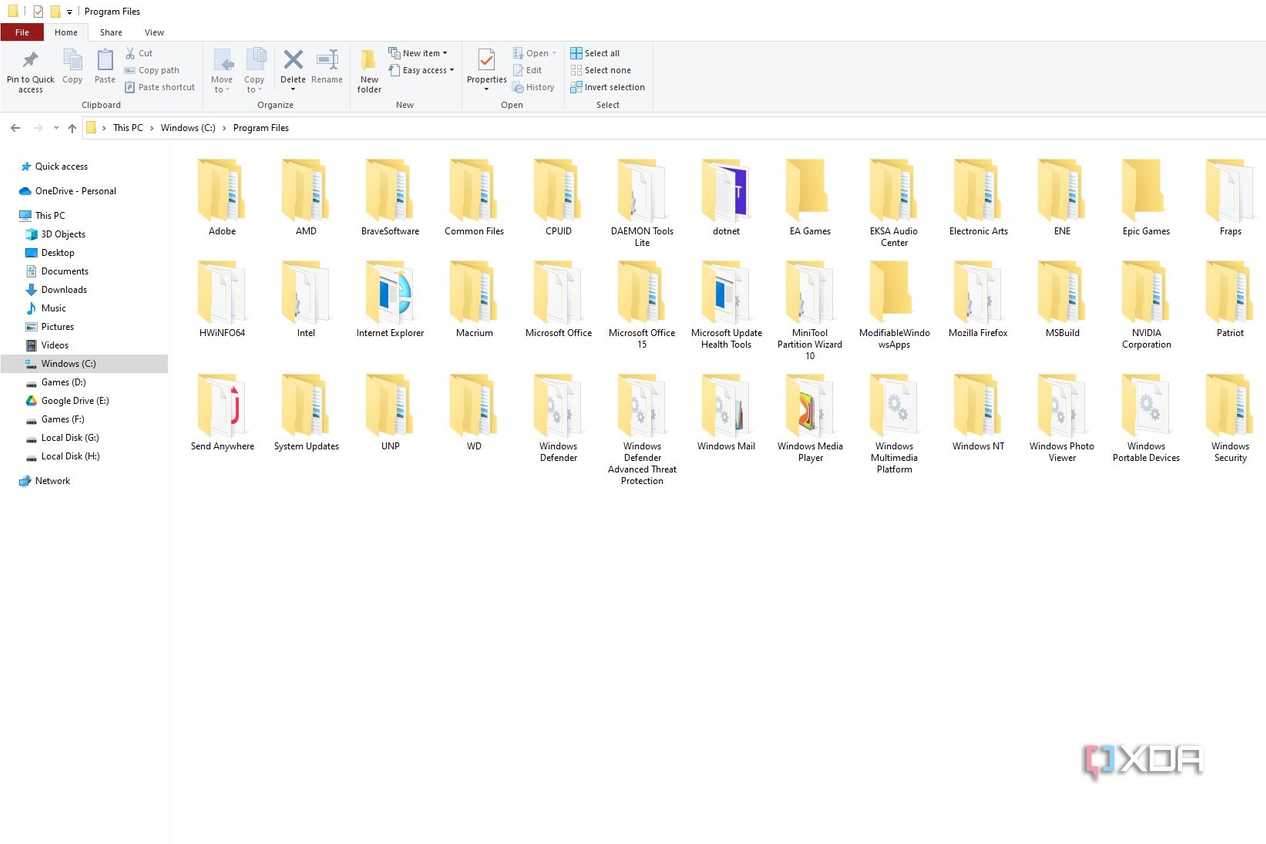The image size is (1266, 844).
Task: Create a New folder from ribbon
Action: (369, 70)
